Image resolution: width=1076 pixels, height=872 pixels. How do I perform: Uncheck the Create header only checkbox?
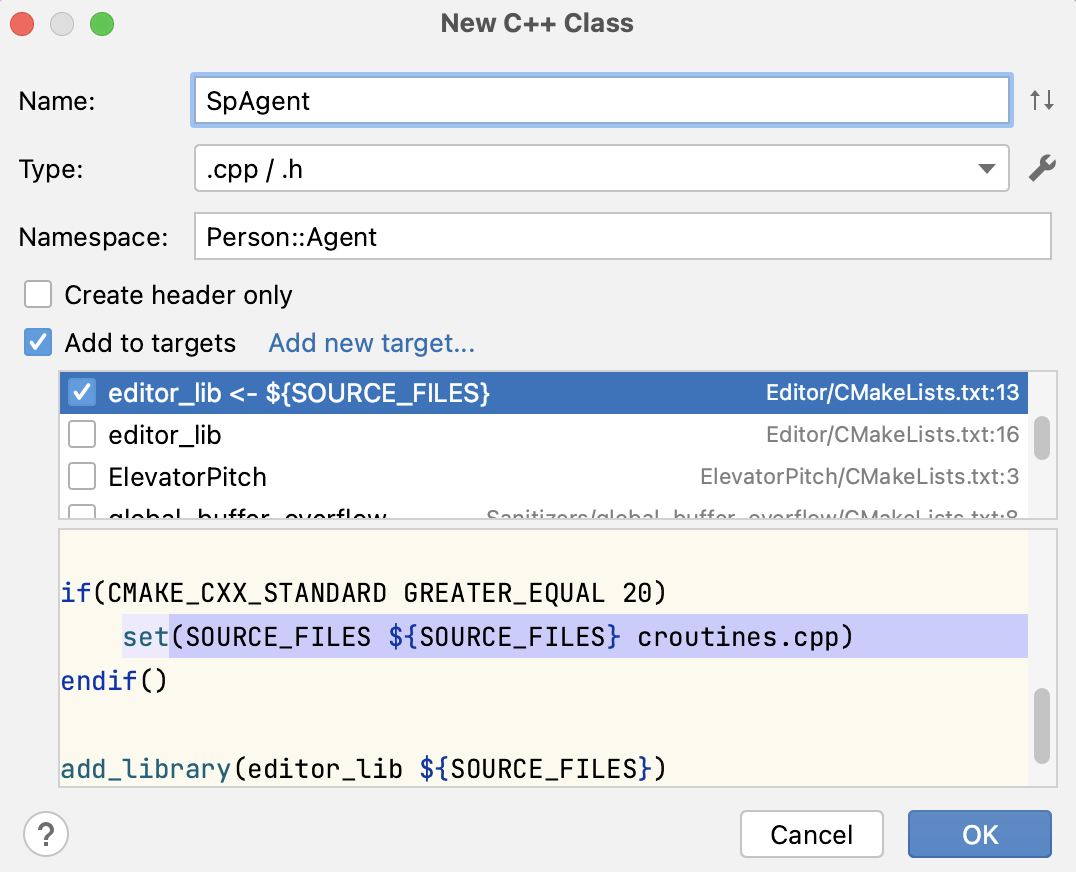point(37,294)
